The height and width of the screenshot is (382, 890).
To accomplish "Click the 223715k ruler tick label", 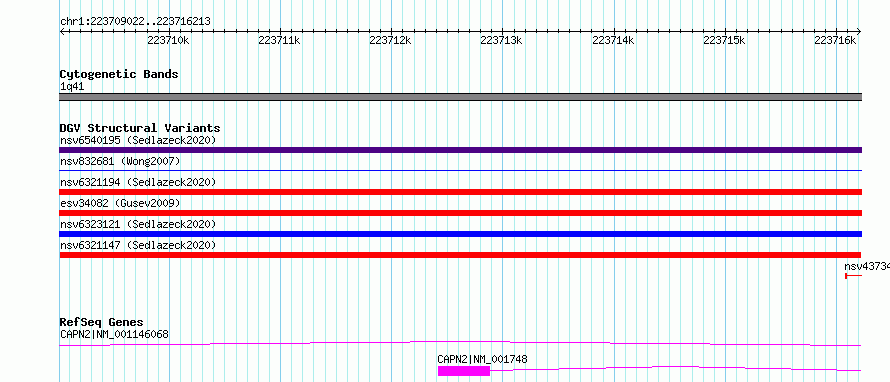I will (724, 40).
